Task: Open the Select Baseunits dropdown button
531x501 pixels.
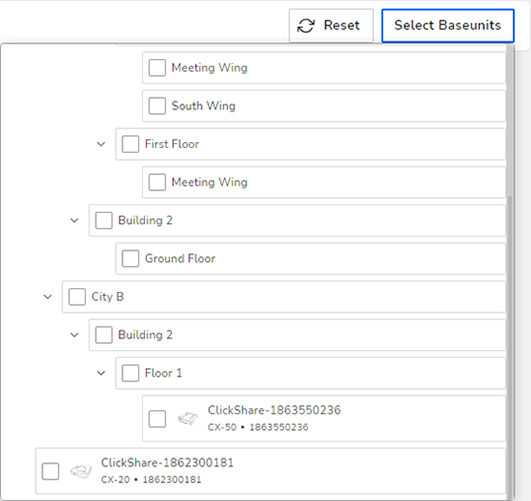Action: pyautogui.click(x=448, y=26)
